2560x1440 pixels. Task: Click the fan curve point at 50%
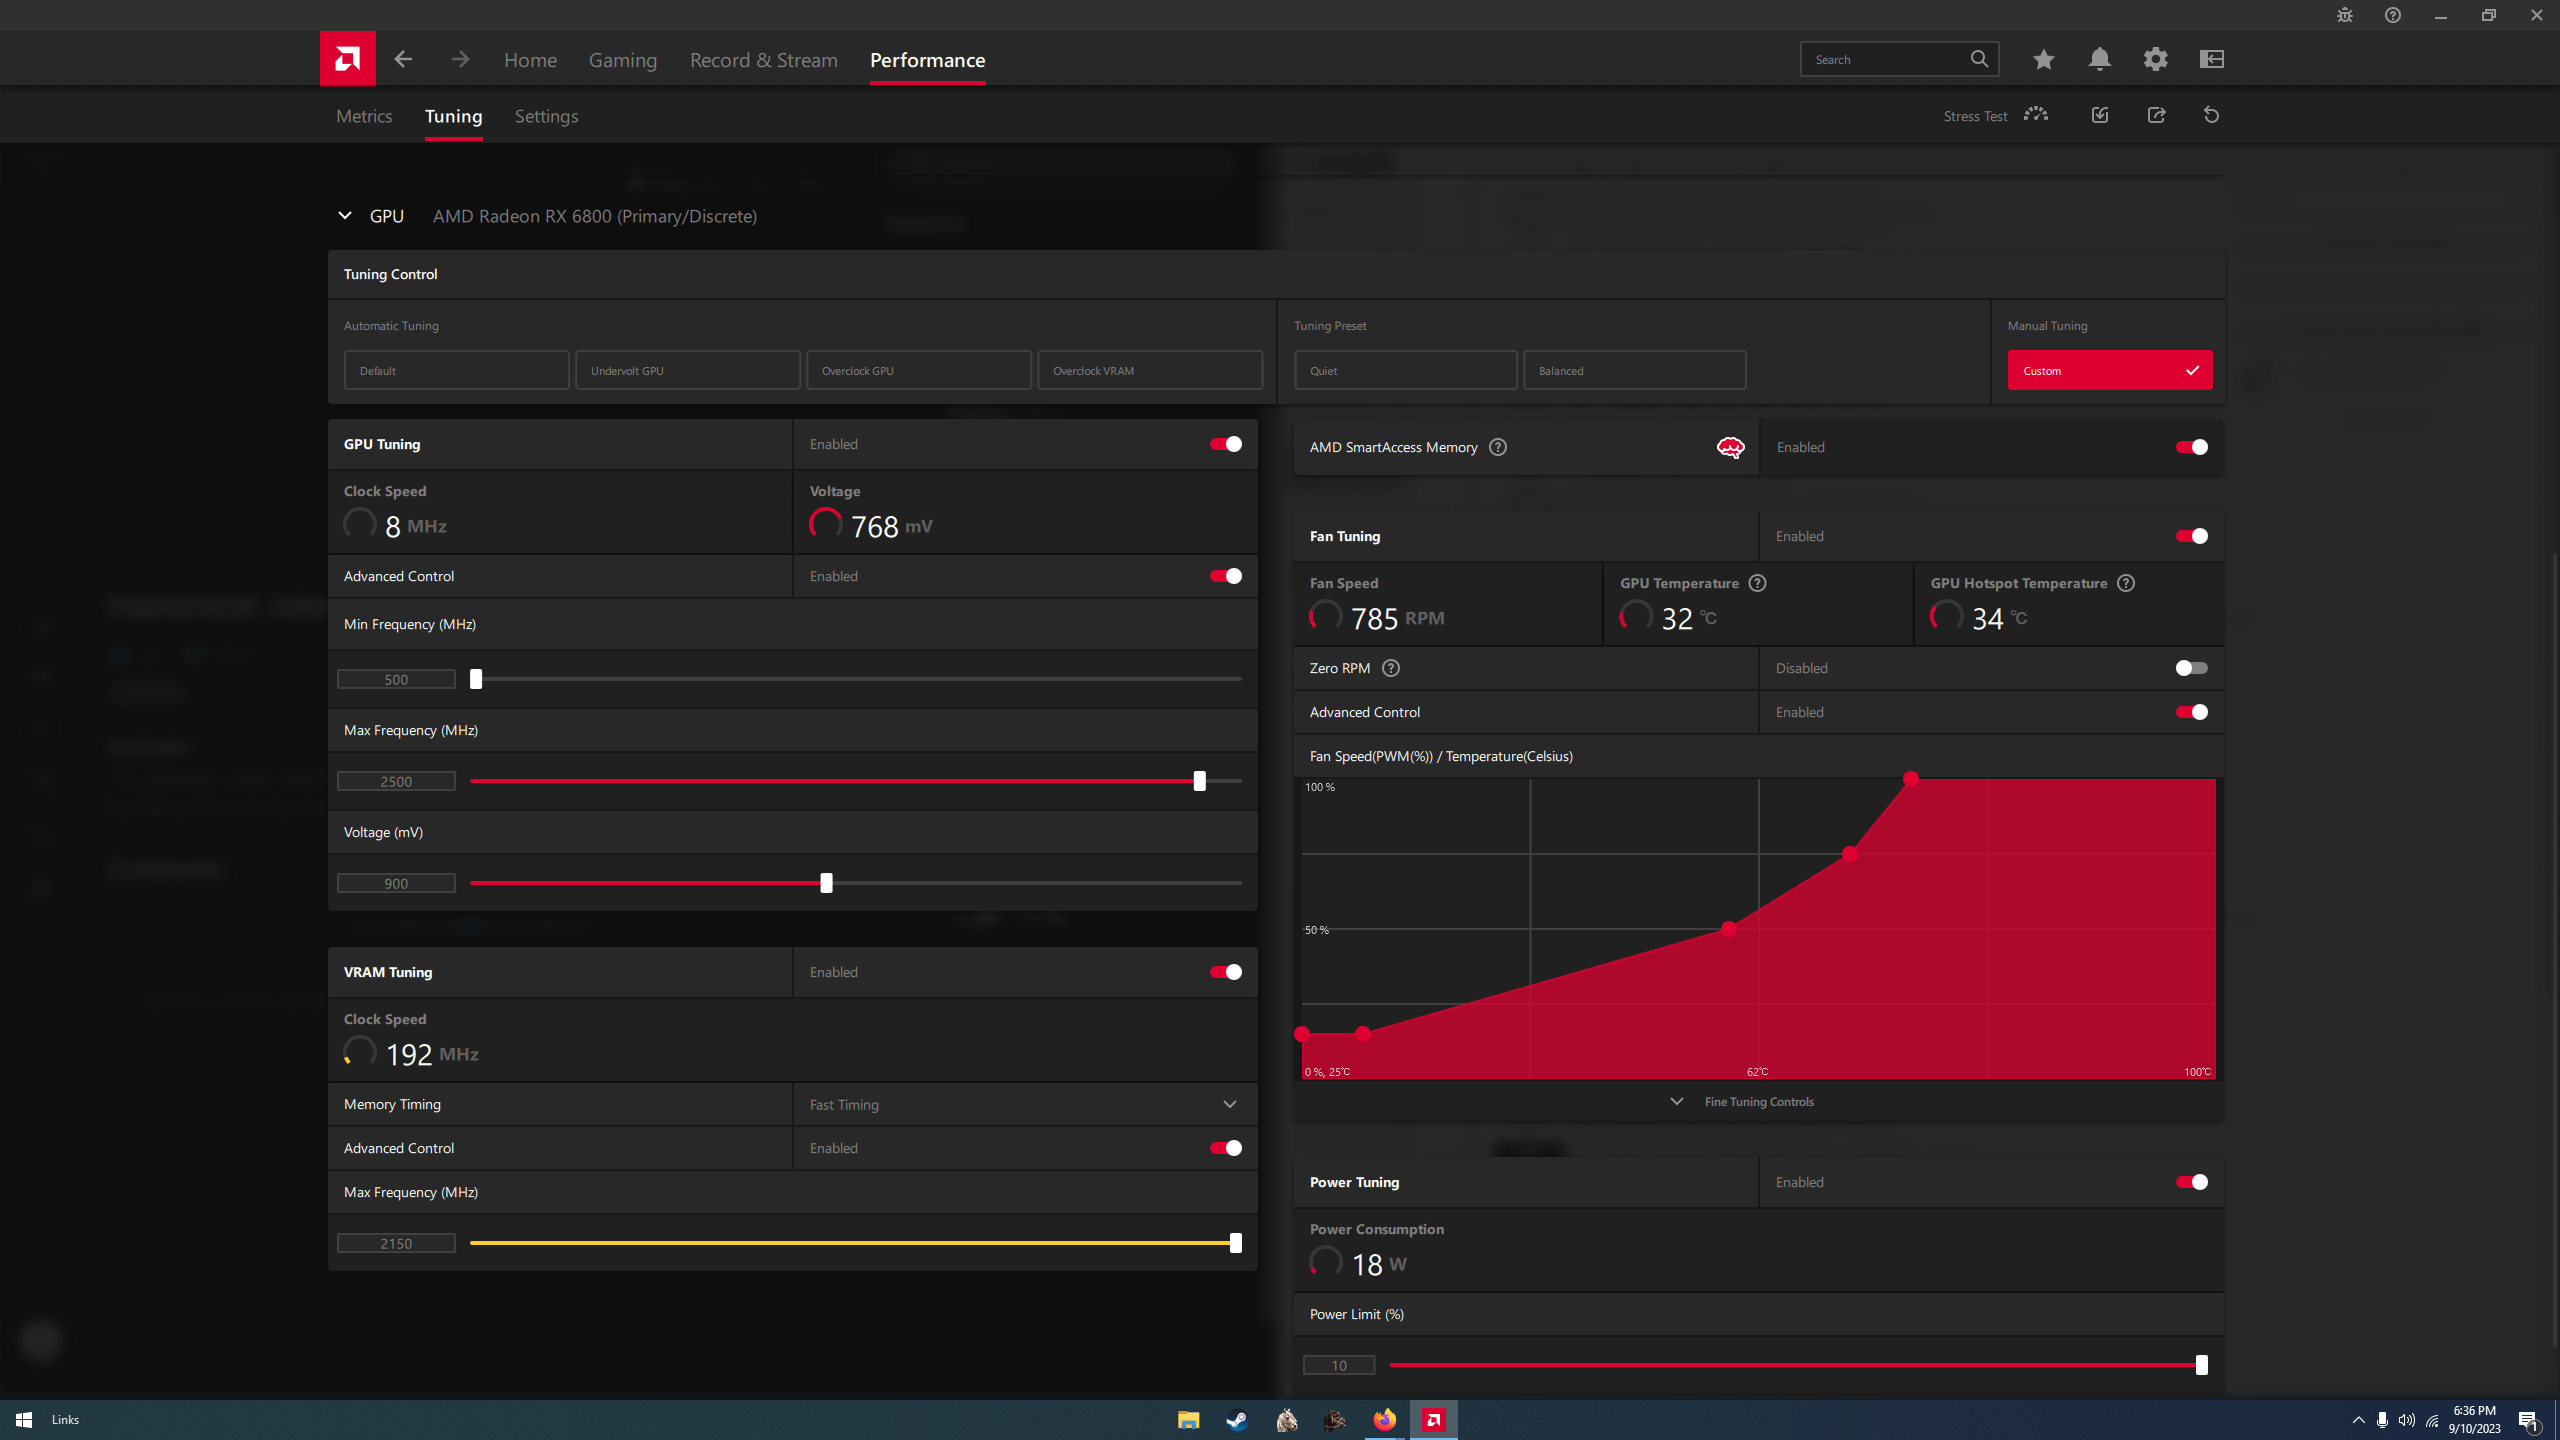click(1728, 929)
